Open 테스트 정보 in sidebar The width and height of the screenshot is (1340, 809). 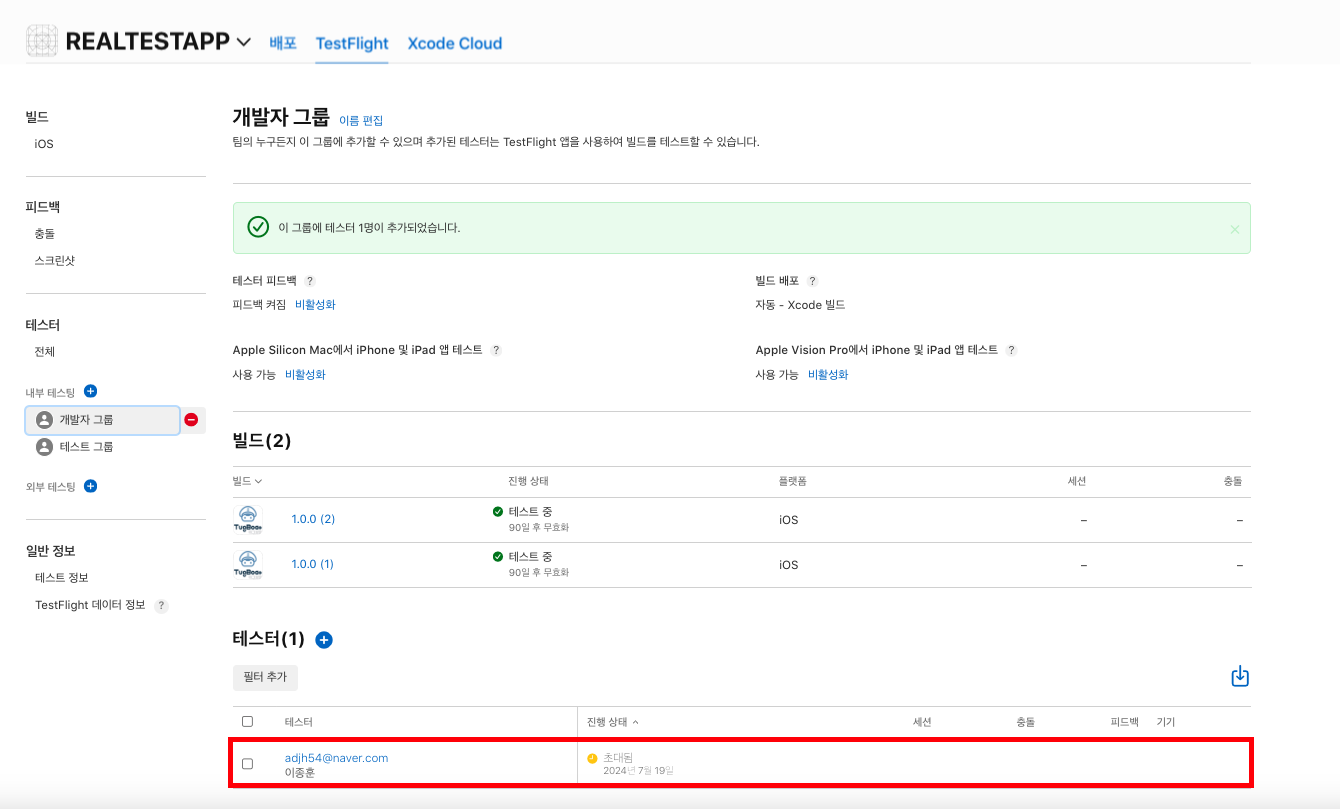[62, 578]
